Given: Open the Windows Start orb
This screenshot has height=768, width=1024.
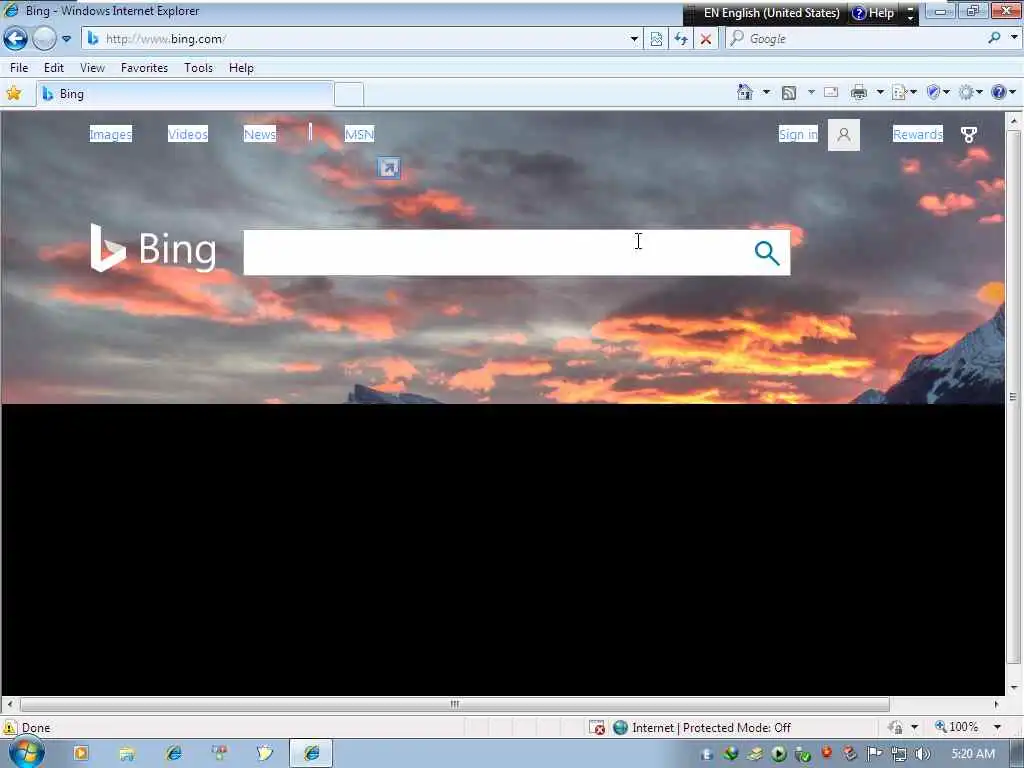Looking at the screenshot, I should point(26,752).
